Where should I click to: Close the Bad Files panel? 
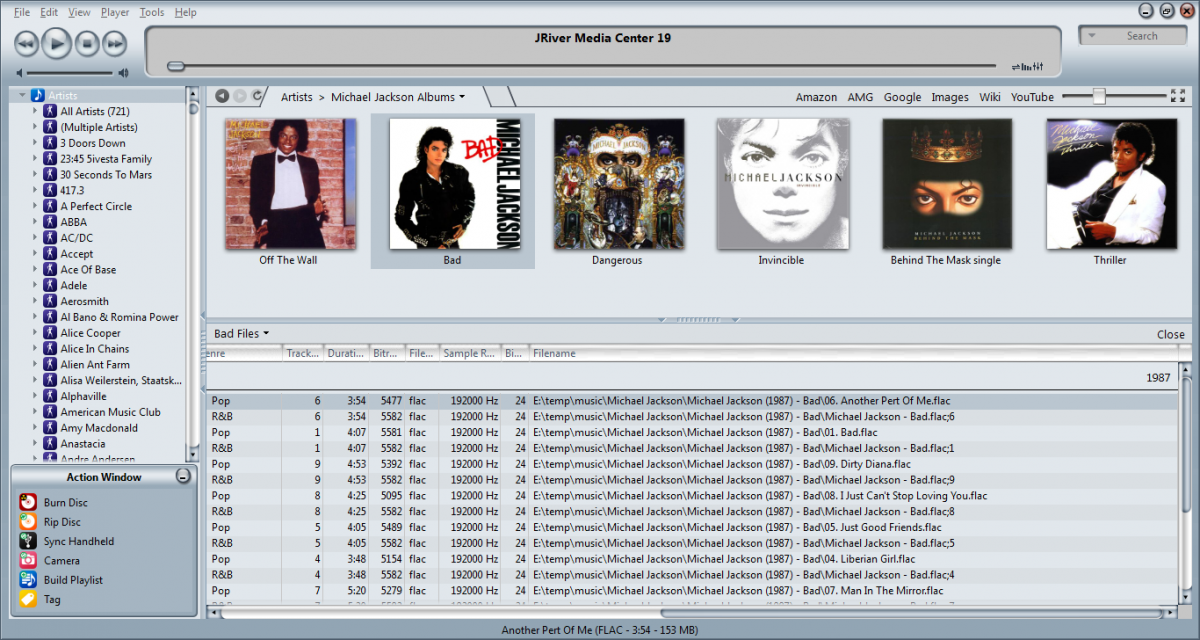point(1171,334)
